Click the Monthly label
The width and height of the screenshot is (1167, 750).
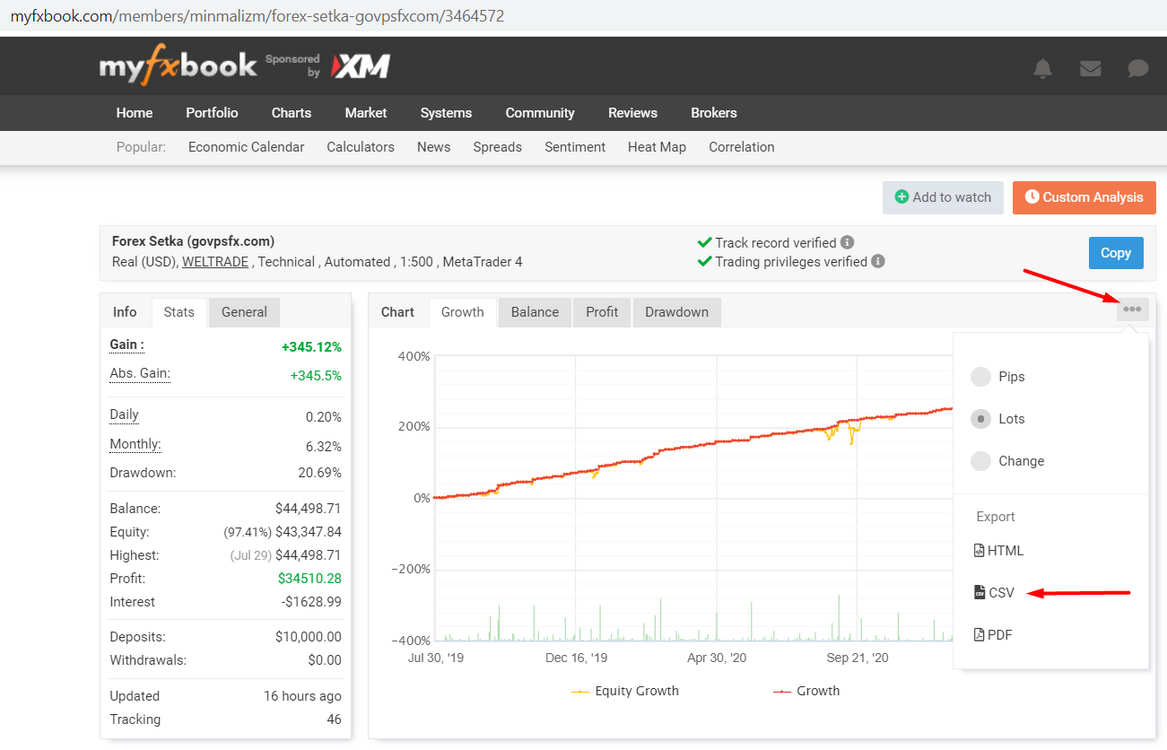135,444
